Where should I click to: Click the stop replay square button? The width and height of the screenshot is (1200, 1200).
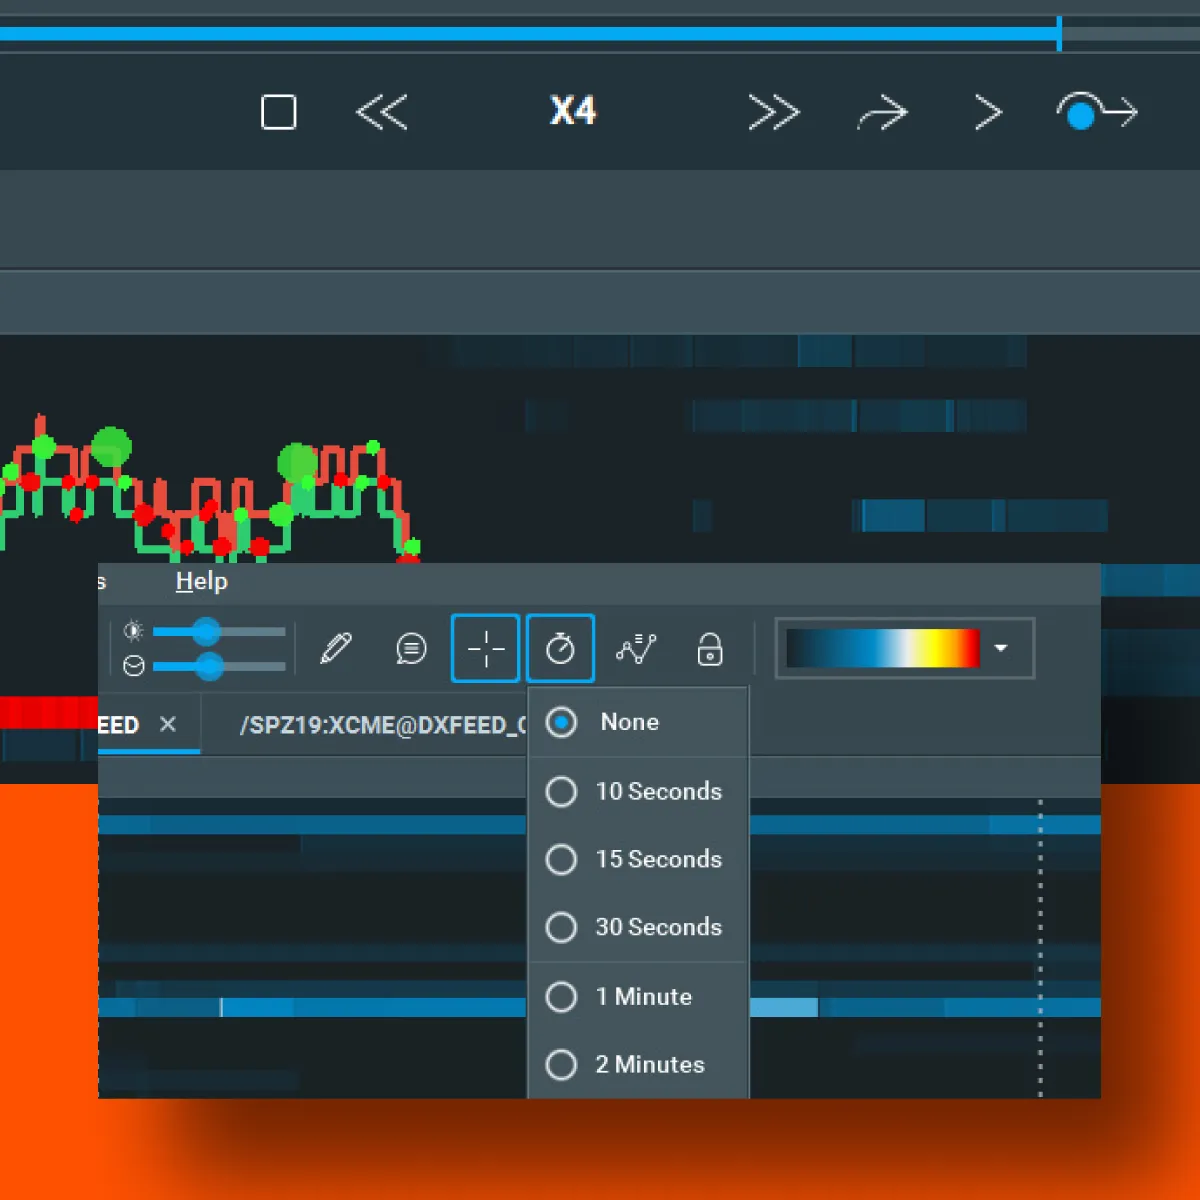278,112
